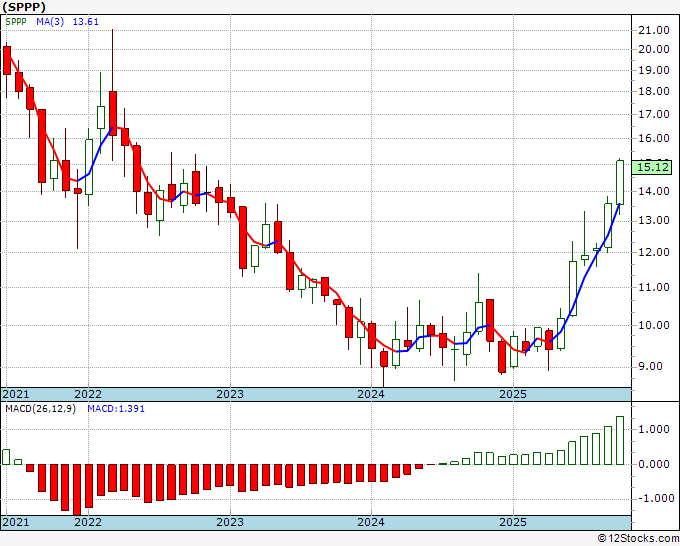
Task: Click the 21.00 price axis label
Action: click(x=654, y=30)
